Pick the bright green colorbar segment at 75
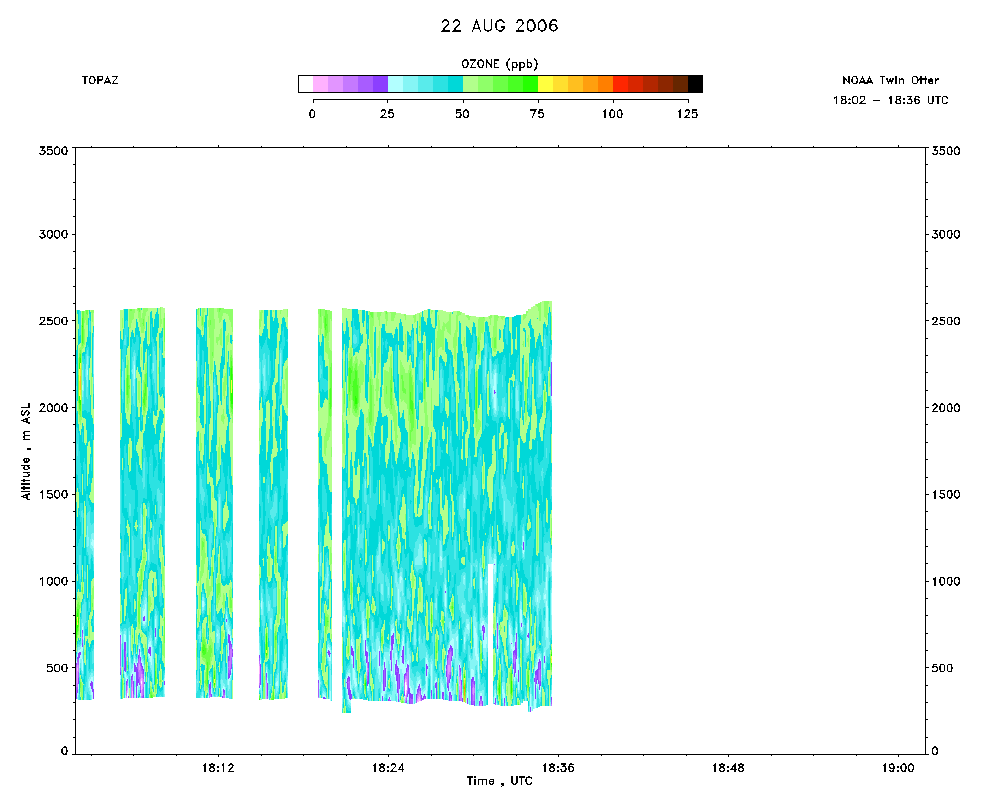Screen dimensions: 1000x800 [x=530, y=84]
